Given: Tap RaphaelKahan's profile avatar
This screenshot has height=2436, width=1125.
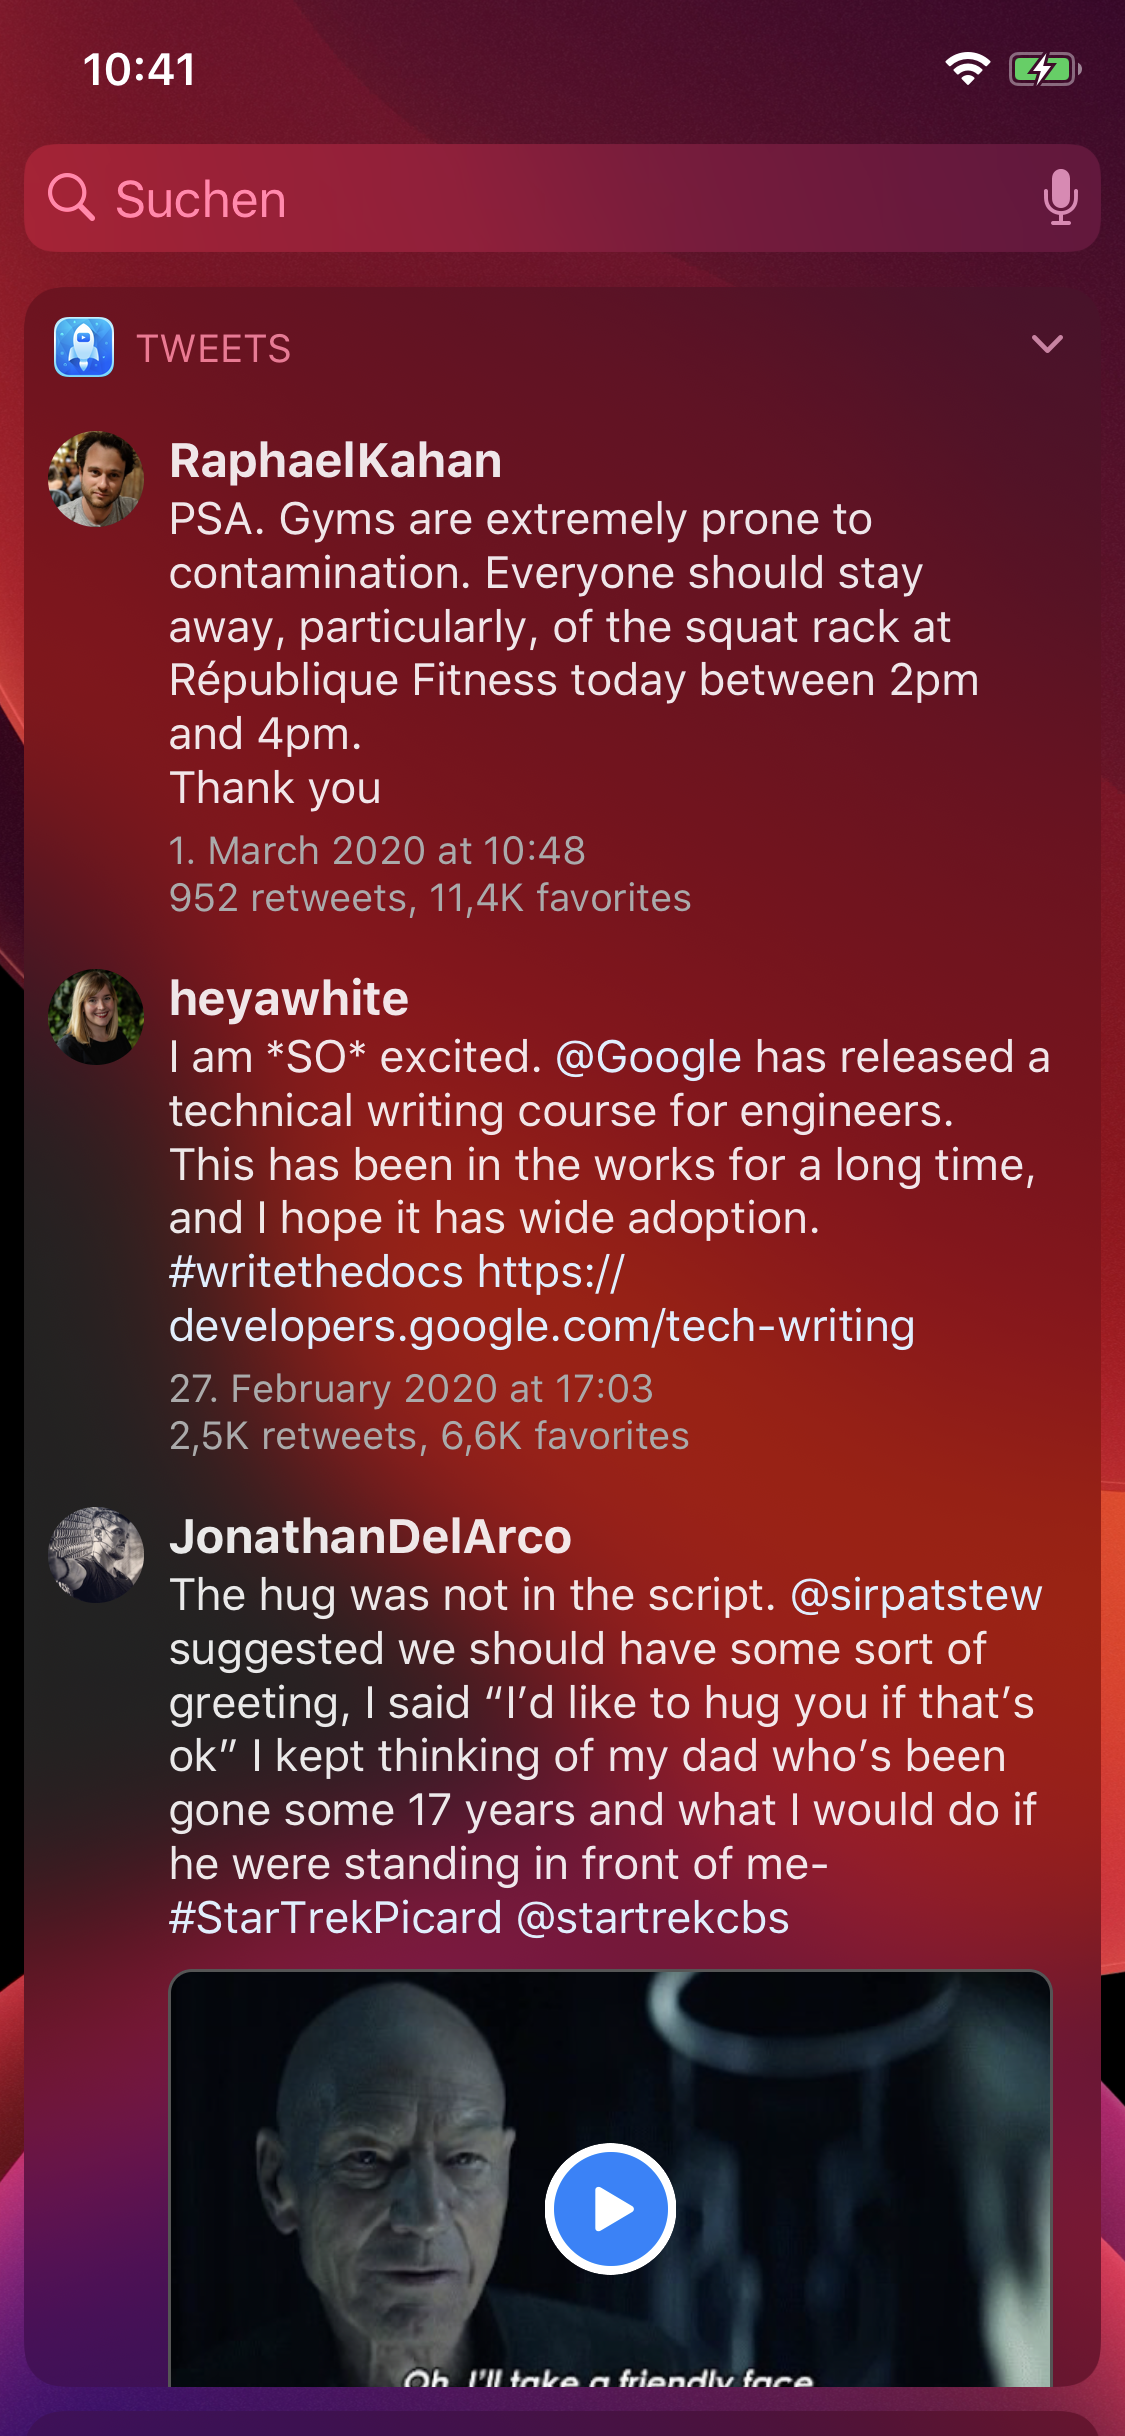Looking at the screenshot, I should pos(96,479).
